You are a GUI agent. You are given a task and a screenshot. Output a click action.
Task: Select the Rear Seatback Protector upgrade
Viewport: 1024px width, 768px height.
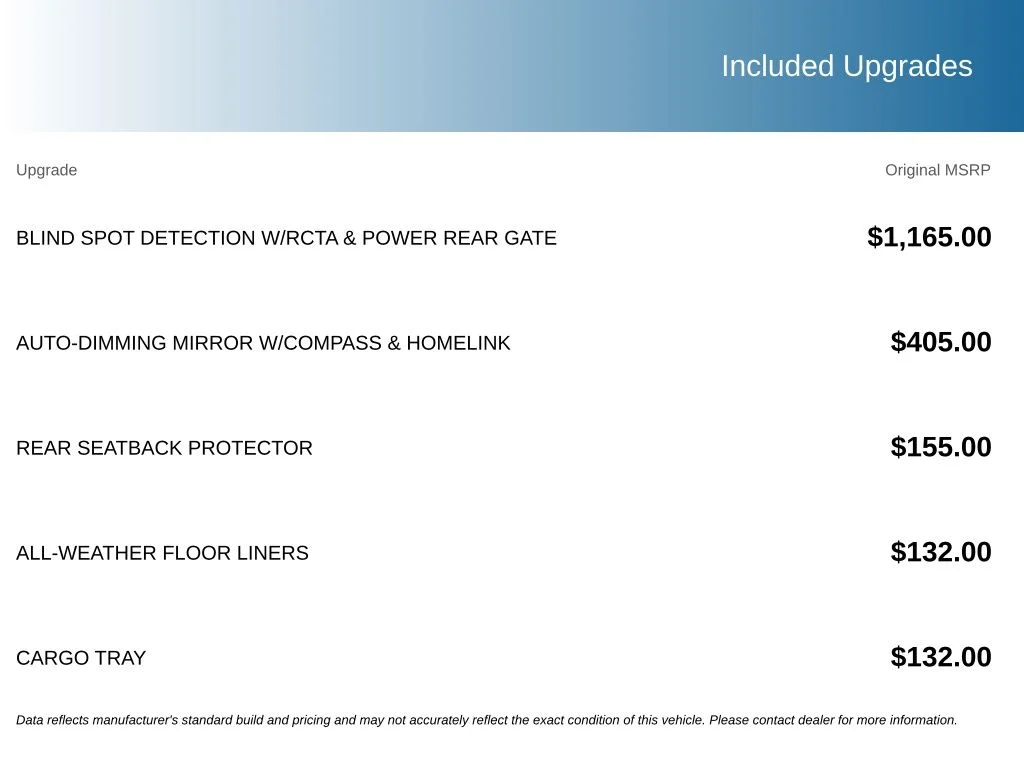(x=164, y=448)
